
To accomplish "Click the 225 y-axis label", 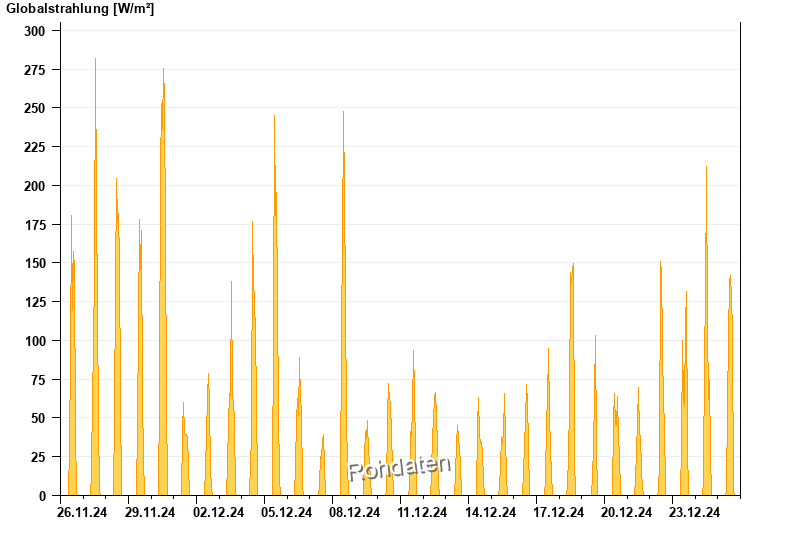I will click(x=35, y=147).
